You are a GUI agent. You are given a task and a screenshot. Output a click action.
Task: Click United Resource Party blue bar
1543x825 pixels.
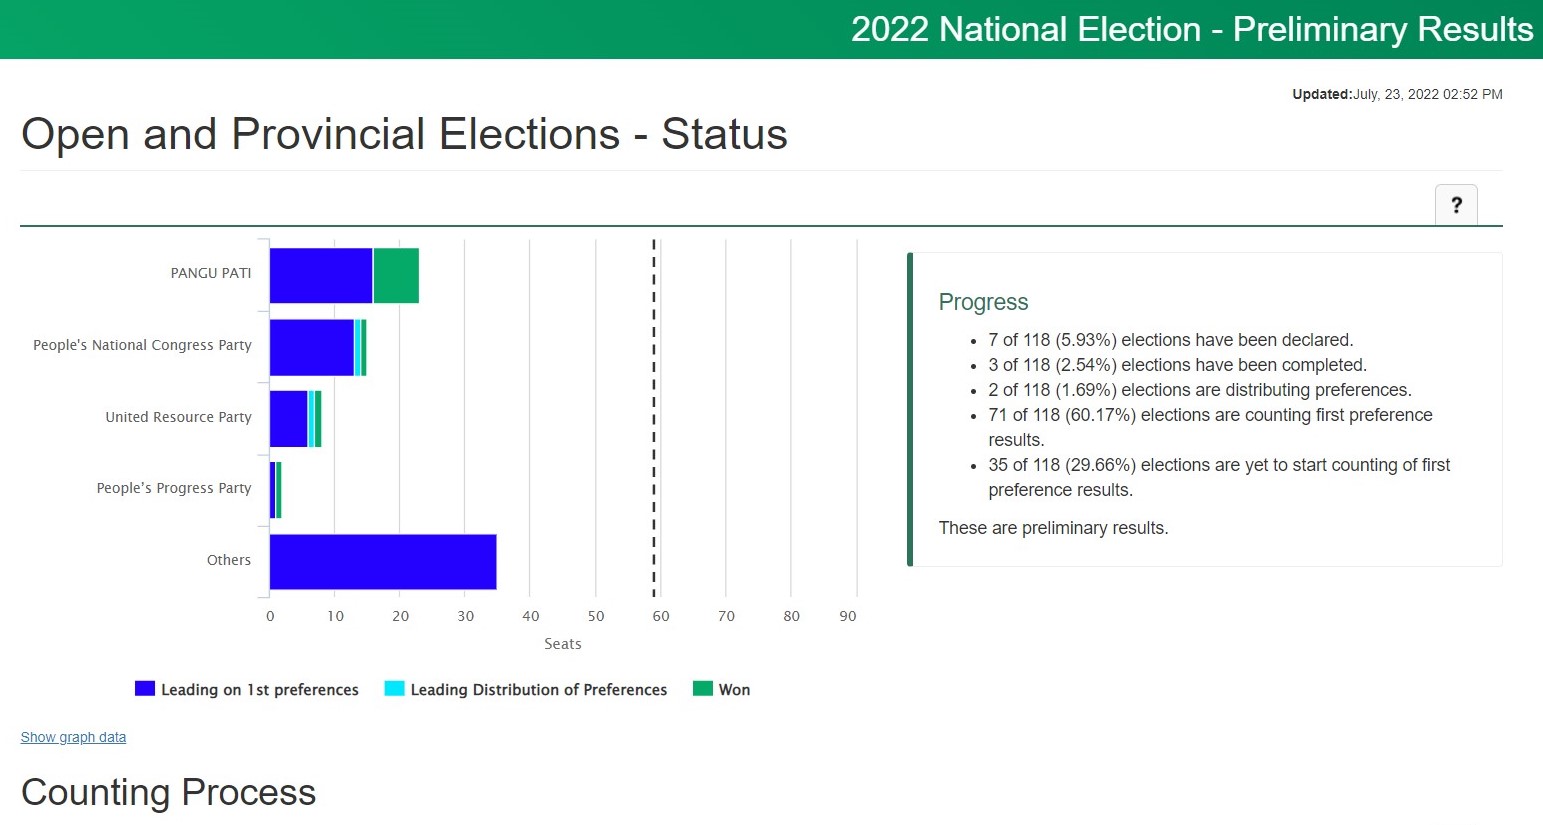pos(289,419)
